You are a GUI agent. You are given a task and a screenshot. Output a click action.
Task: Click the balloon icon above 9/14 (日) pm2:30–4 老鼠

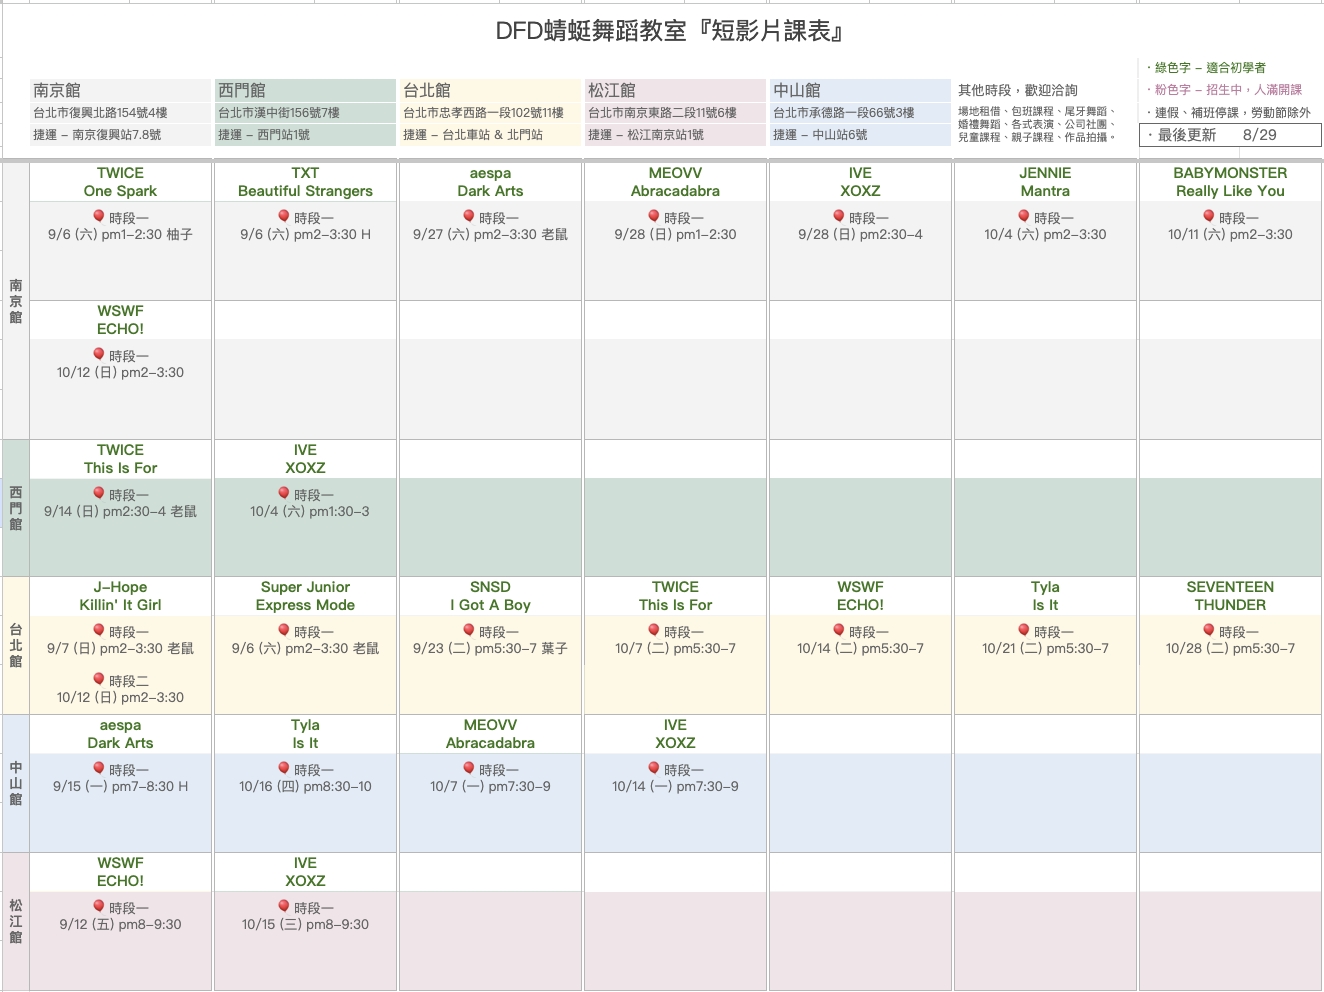point(99,493)
